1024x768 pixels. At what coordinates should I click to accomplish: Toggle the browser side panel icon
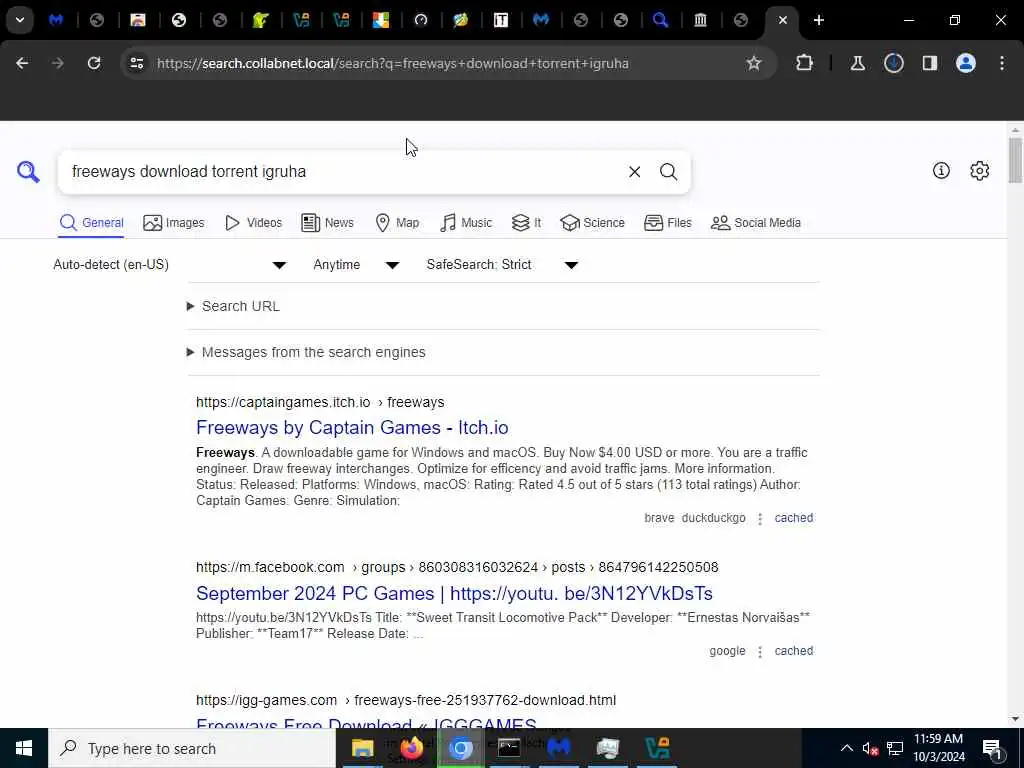[929, 63]
